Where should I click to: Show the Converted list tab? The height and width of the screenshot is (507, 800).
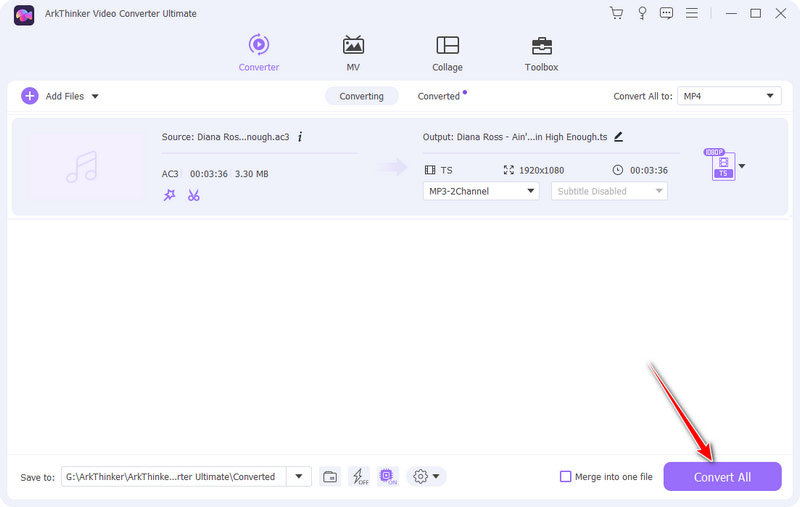439,96
